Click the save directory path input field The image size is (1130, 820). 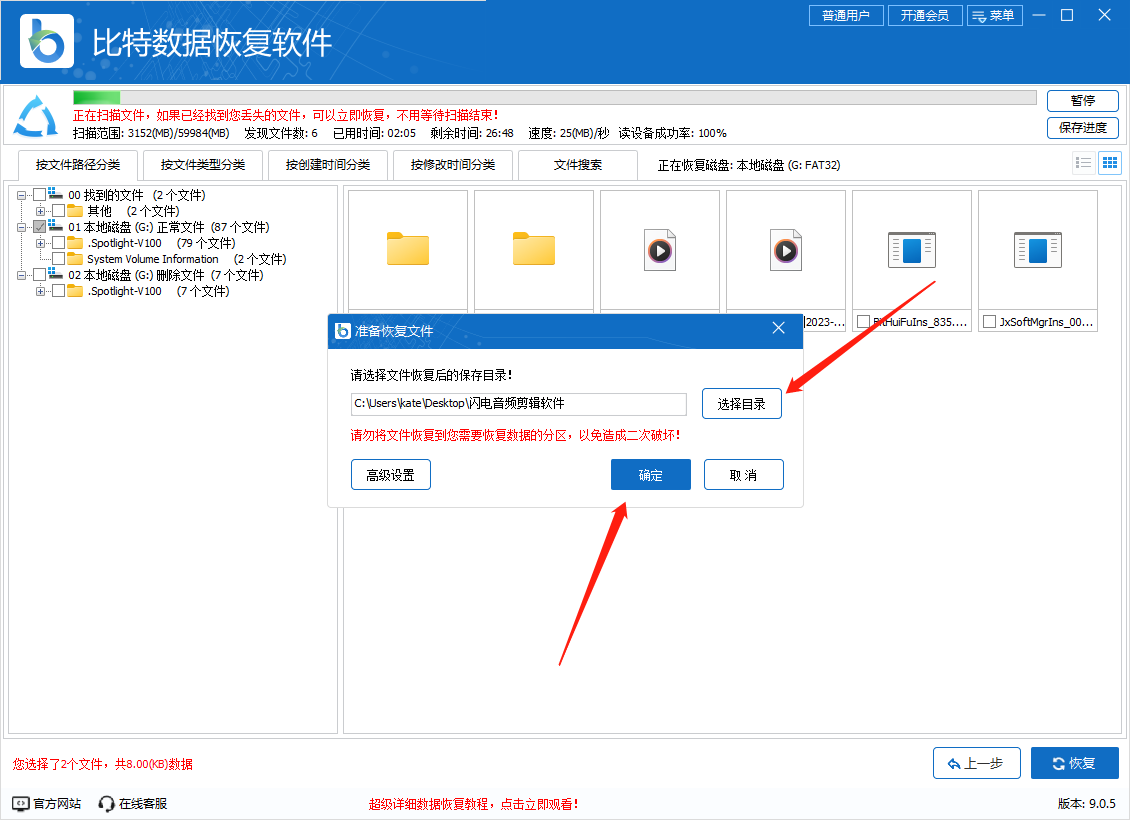click(x=517, y=404)
